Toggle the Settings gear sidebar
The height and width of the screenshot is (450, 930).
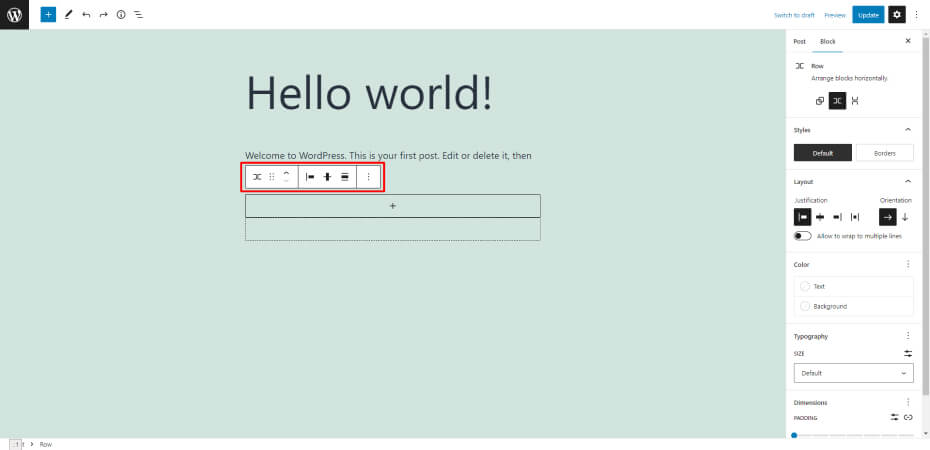[896, 15]
